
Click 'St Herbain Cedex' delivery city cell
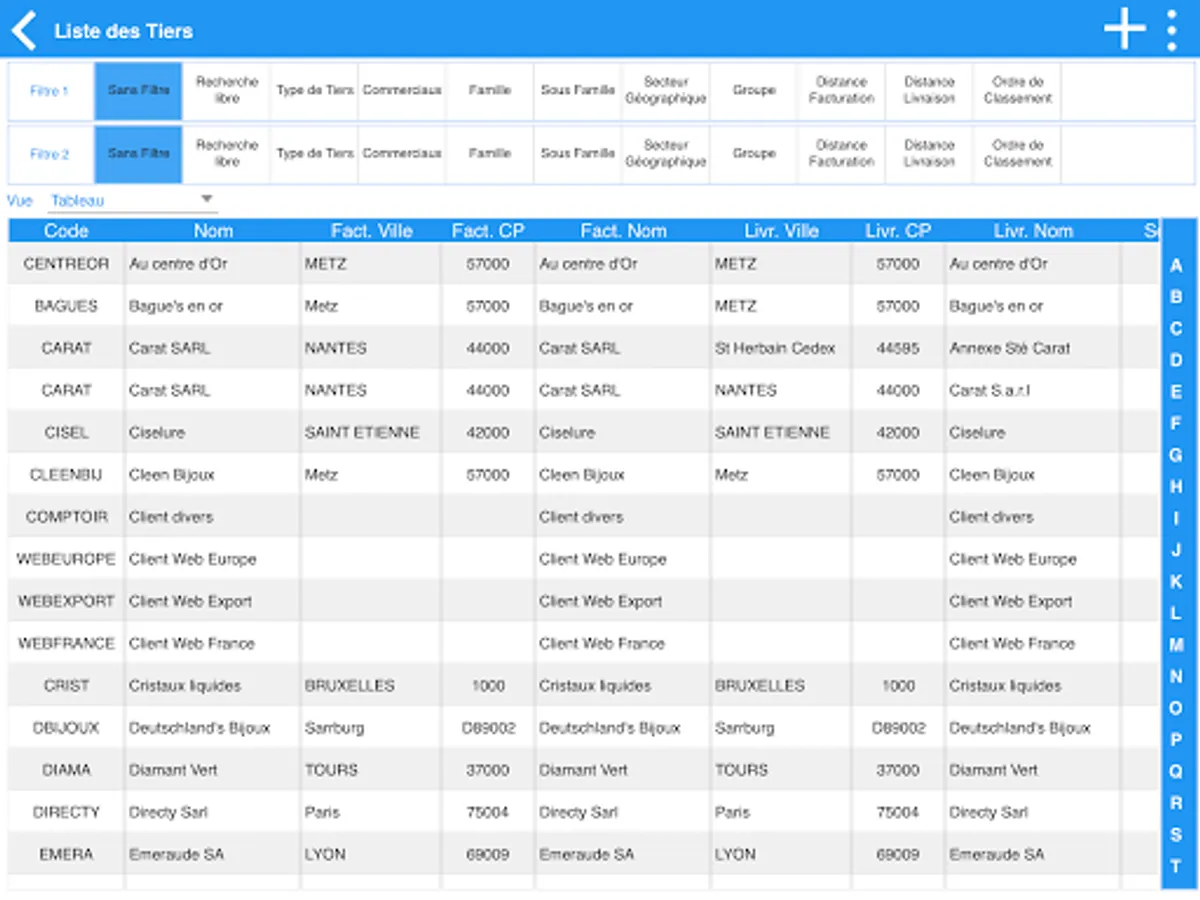[x=782, y=348]
